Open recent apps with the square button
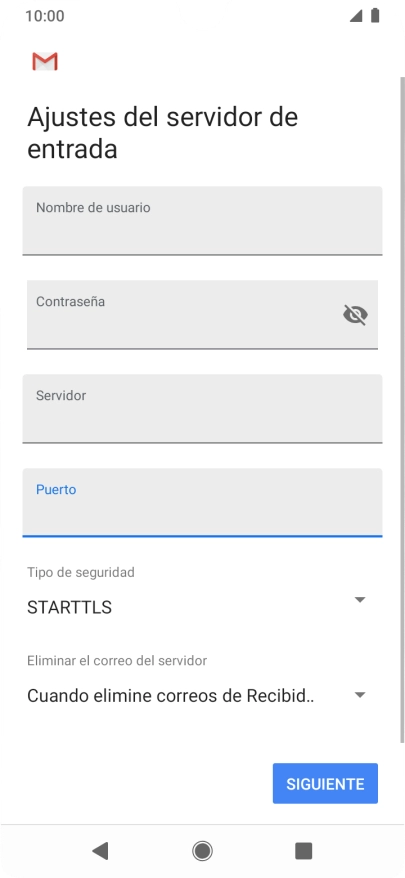The height and width of the screenshot is (878, 405). point(304,851)
